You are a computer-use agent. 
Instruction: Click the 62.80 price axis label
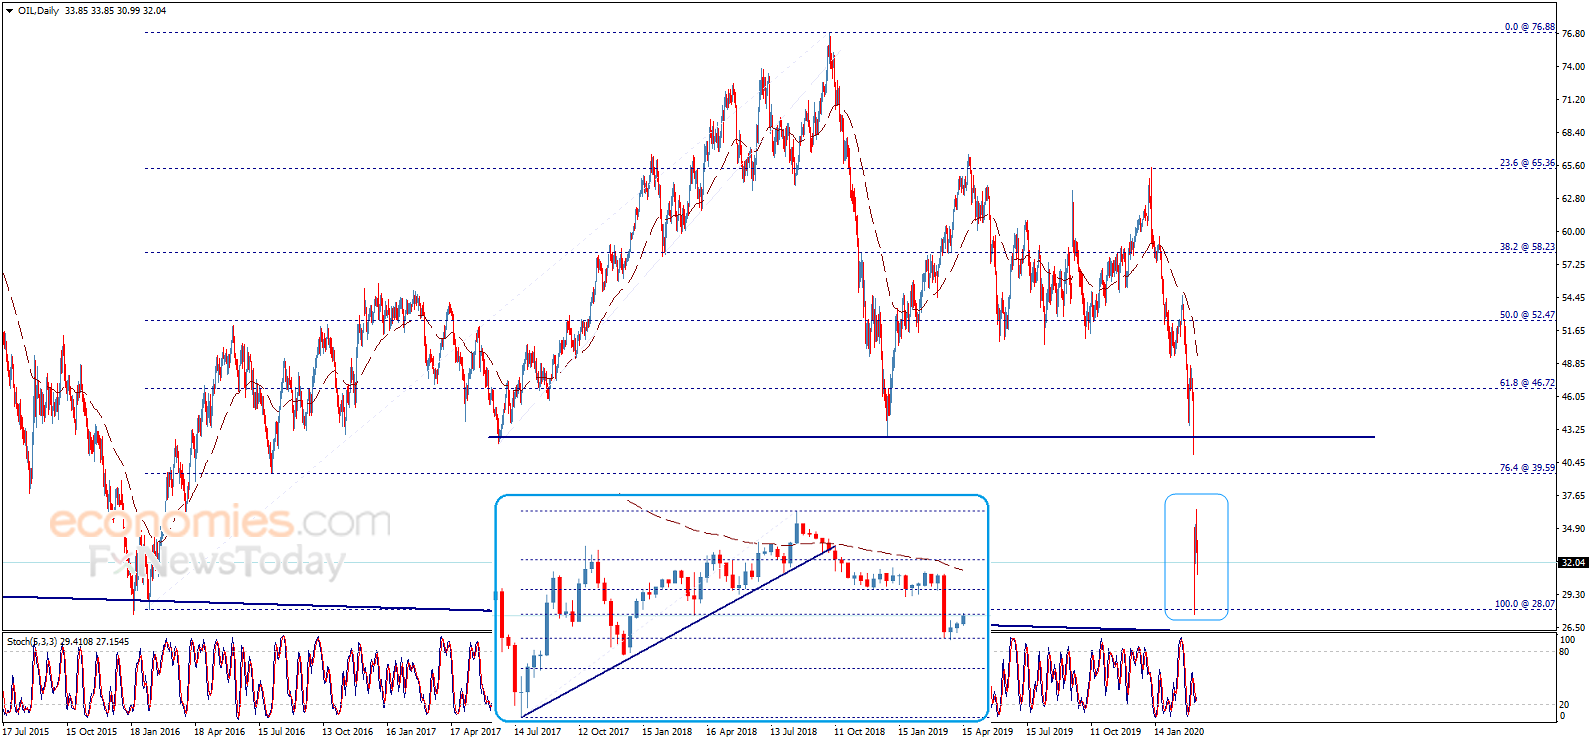pyautogui.click(x=1573, y=199)
